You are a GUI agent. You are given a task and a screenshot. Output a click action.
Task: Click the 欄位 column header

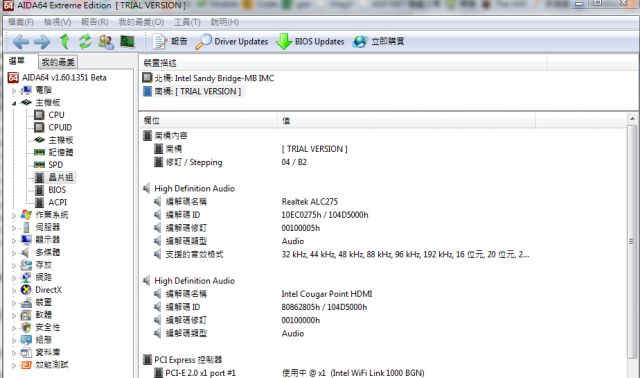click(208, 121)
